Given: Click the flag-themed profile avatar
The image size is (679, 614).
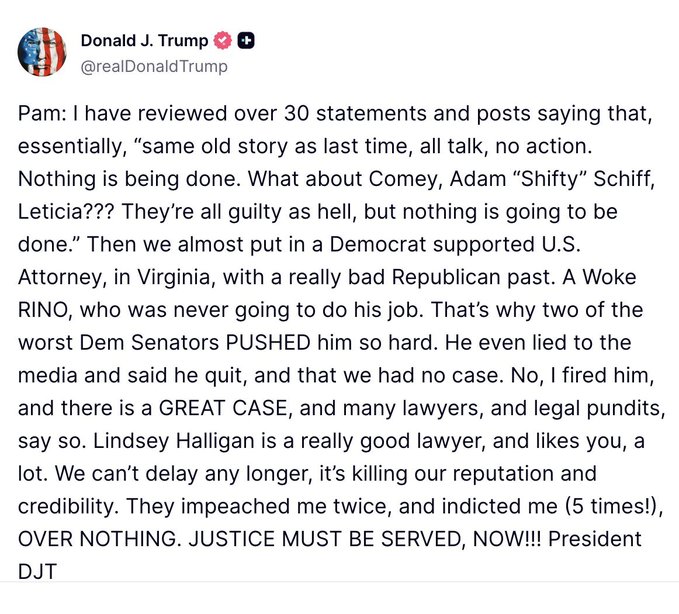Looking at the screenshot, I should [x=42, y=52].
